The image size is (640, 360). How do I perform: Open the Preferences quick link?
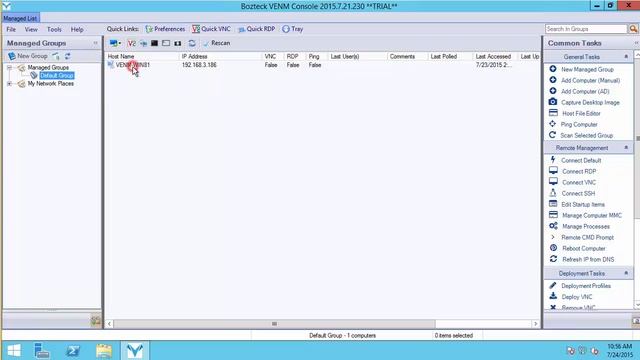[165, 29]
